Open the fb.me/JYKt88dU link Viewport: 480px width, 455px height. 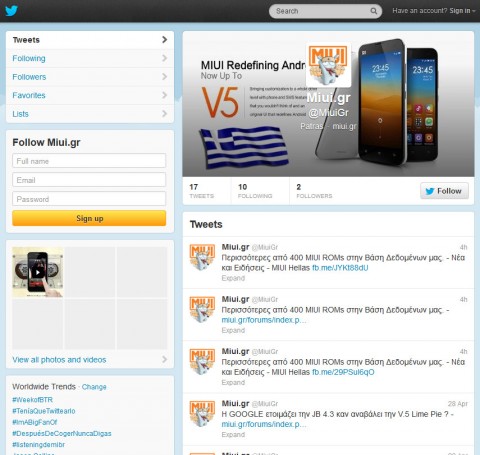coord(340,268)
